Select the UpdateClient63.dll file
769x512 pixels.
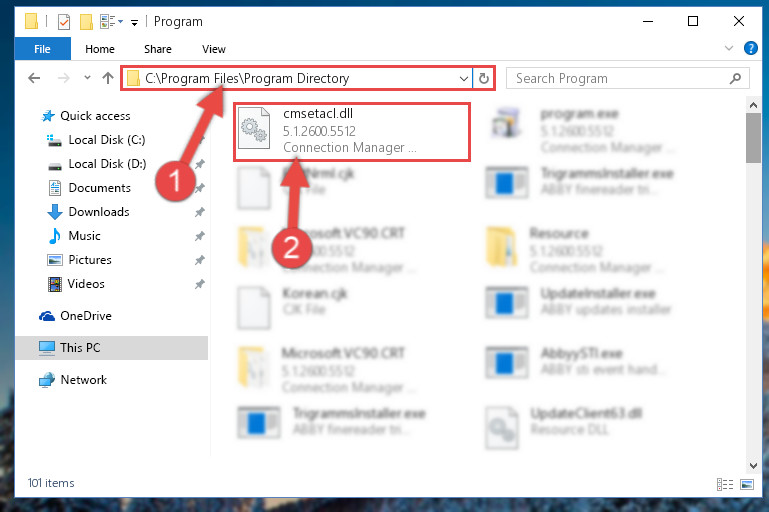click(564, 426)
